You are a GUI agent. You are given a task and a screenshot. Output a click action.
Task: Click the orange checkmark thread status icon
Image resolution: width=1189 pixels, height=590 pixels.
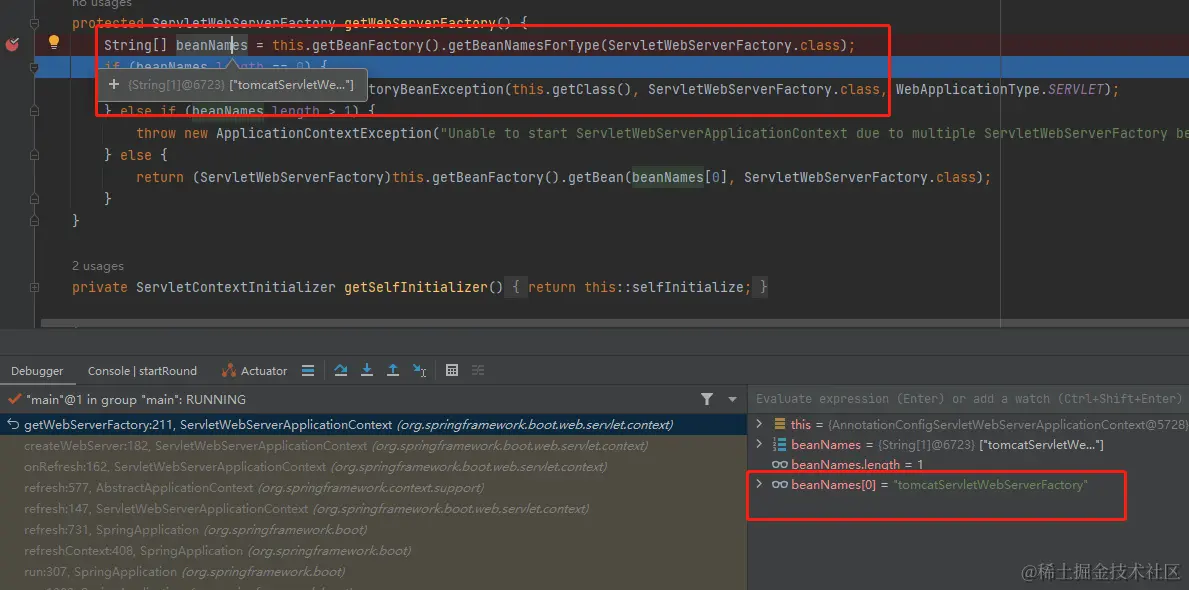[14, 399]
